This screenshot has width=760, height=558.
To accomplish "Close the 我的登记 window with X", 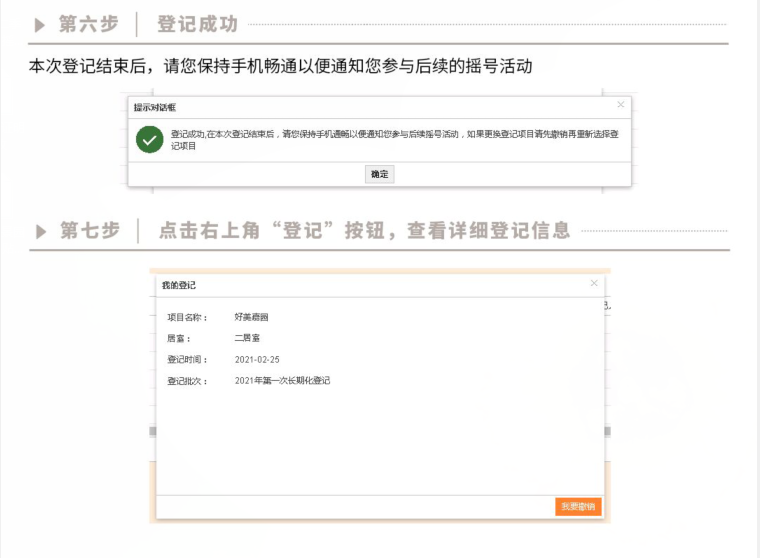I will coord(593,283).
